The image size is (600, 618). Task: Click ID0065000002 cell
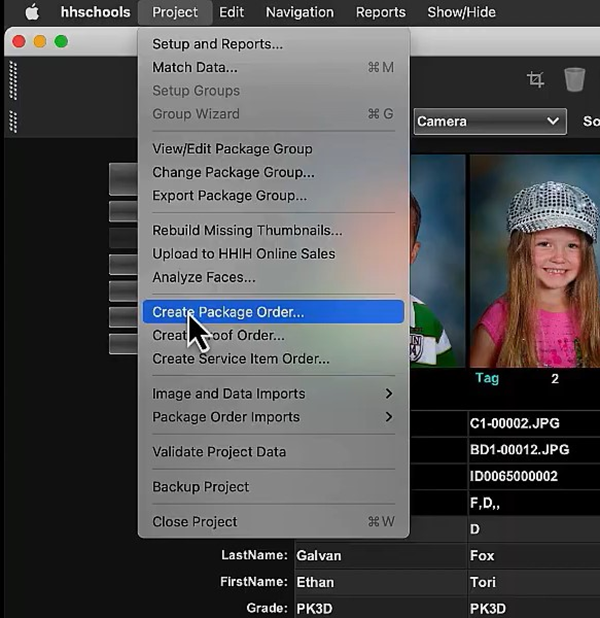(x=535, y=476)
